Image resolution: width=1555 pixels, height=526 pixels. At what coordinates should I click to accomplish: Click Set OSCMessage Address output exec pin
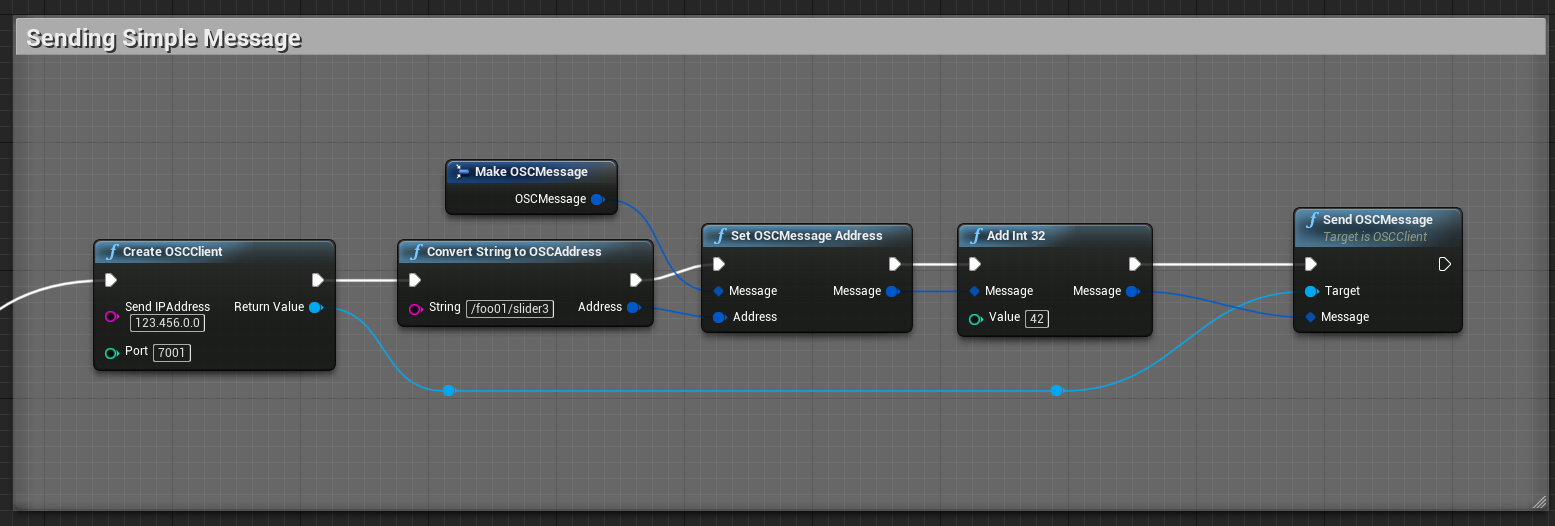(x=894, y=264)
